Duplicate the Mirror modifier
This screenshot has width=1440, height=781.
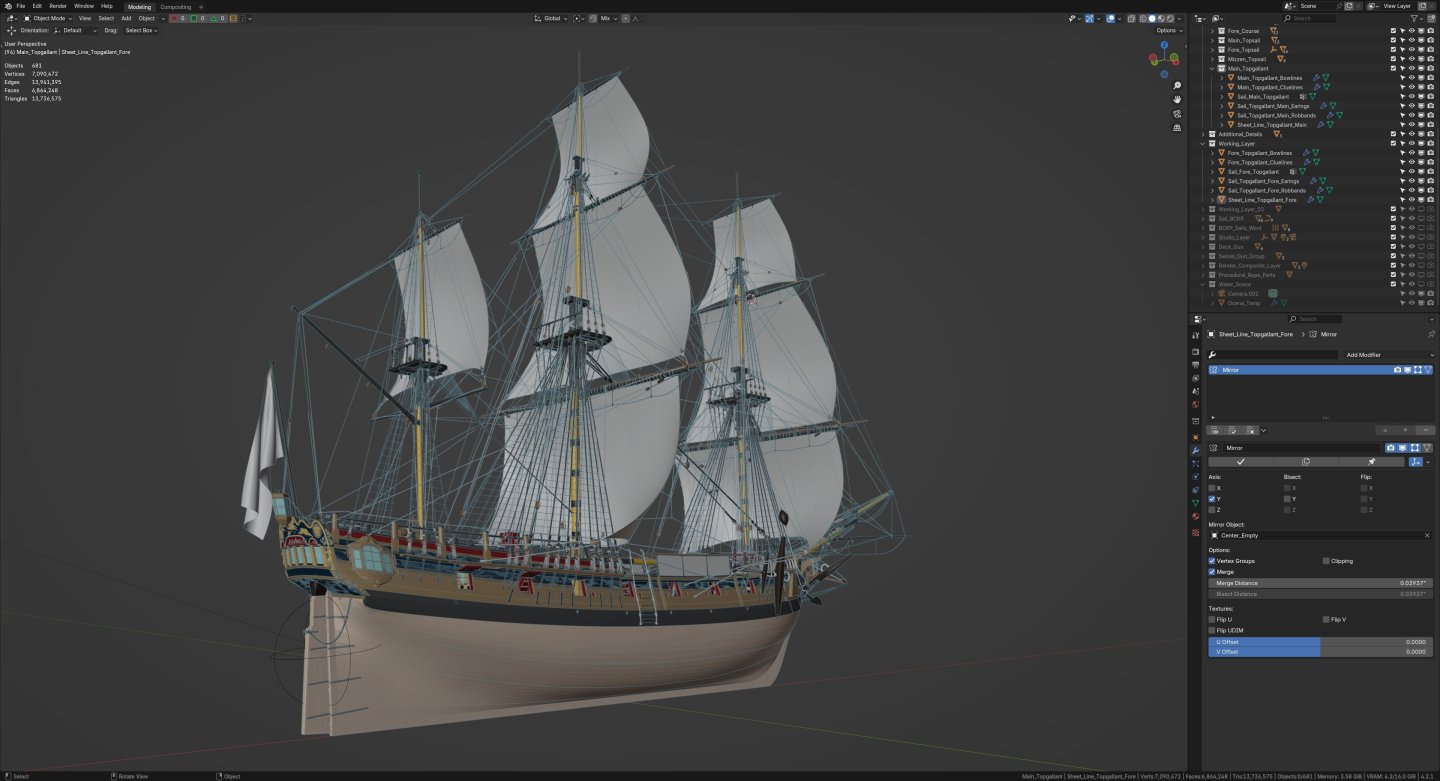pos(1306,462)
